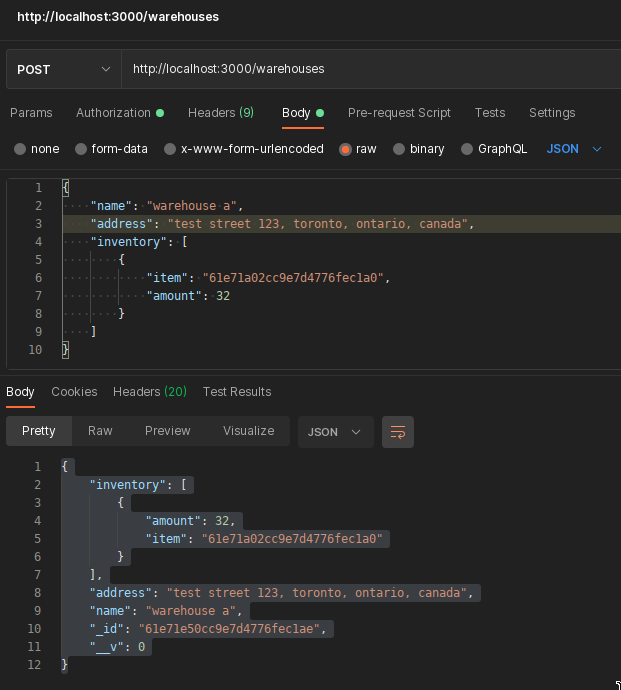621x690 pixels.
Task: Click the "address" key in response body
Action: [x=121, y=593]
